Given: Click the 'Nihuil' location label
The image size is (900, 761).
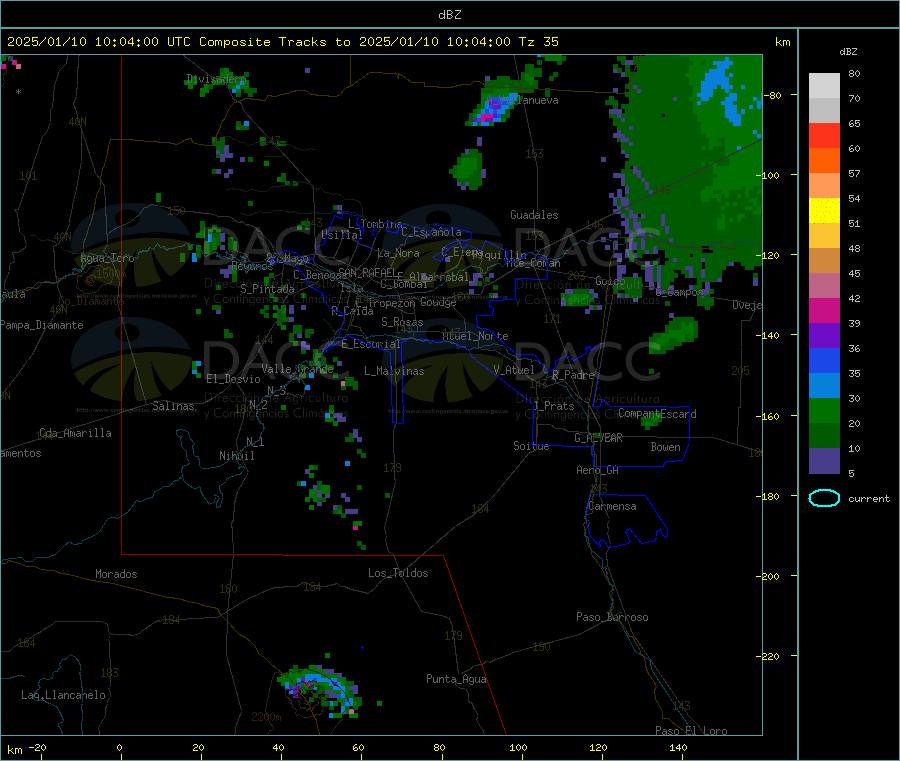Looking at the screenshot, I should pyautogui.click(x=236, y=456).
